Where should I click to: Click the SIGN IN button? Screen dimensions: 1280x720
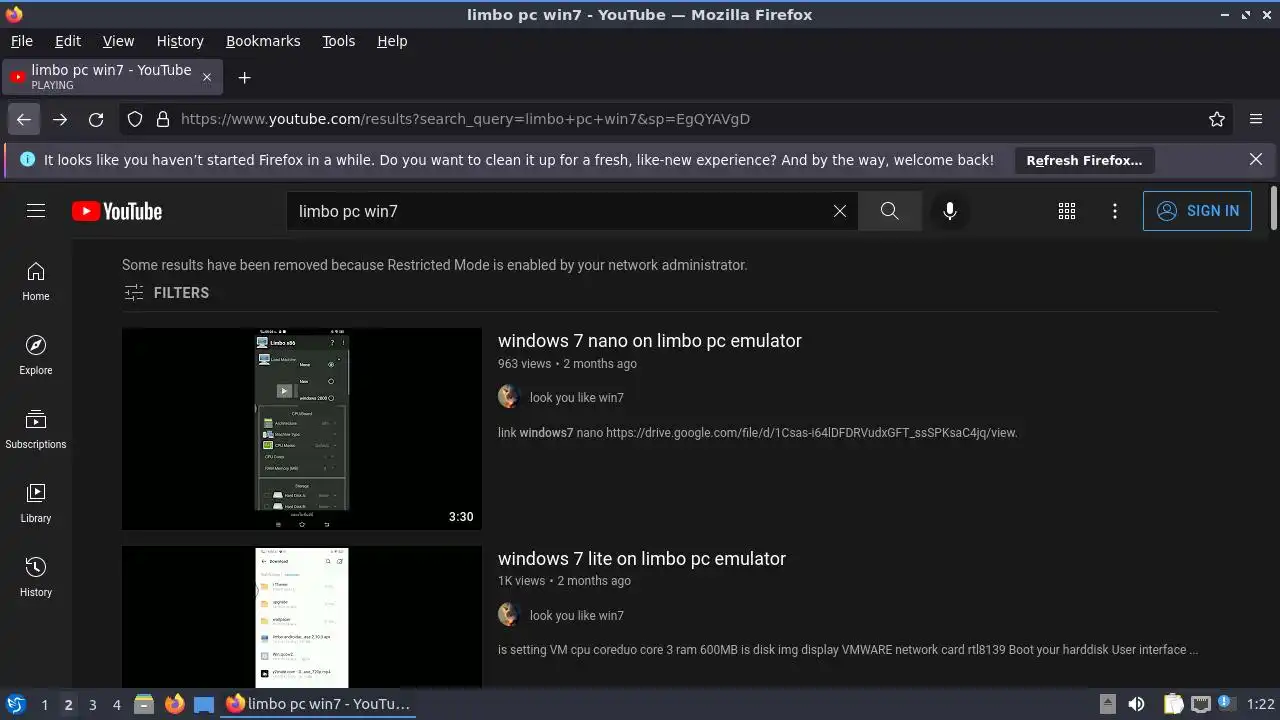[x=1197, y=211]
